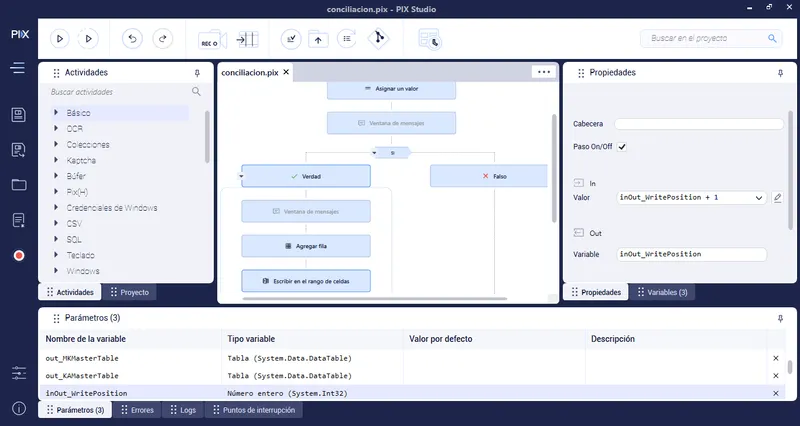Select the Agregar fila activity block
This screenshot has width=800, height=426.
[306, 246]
